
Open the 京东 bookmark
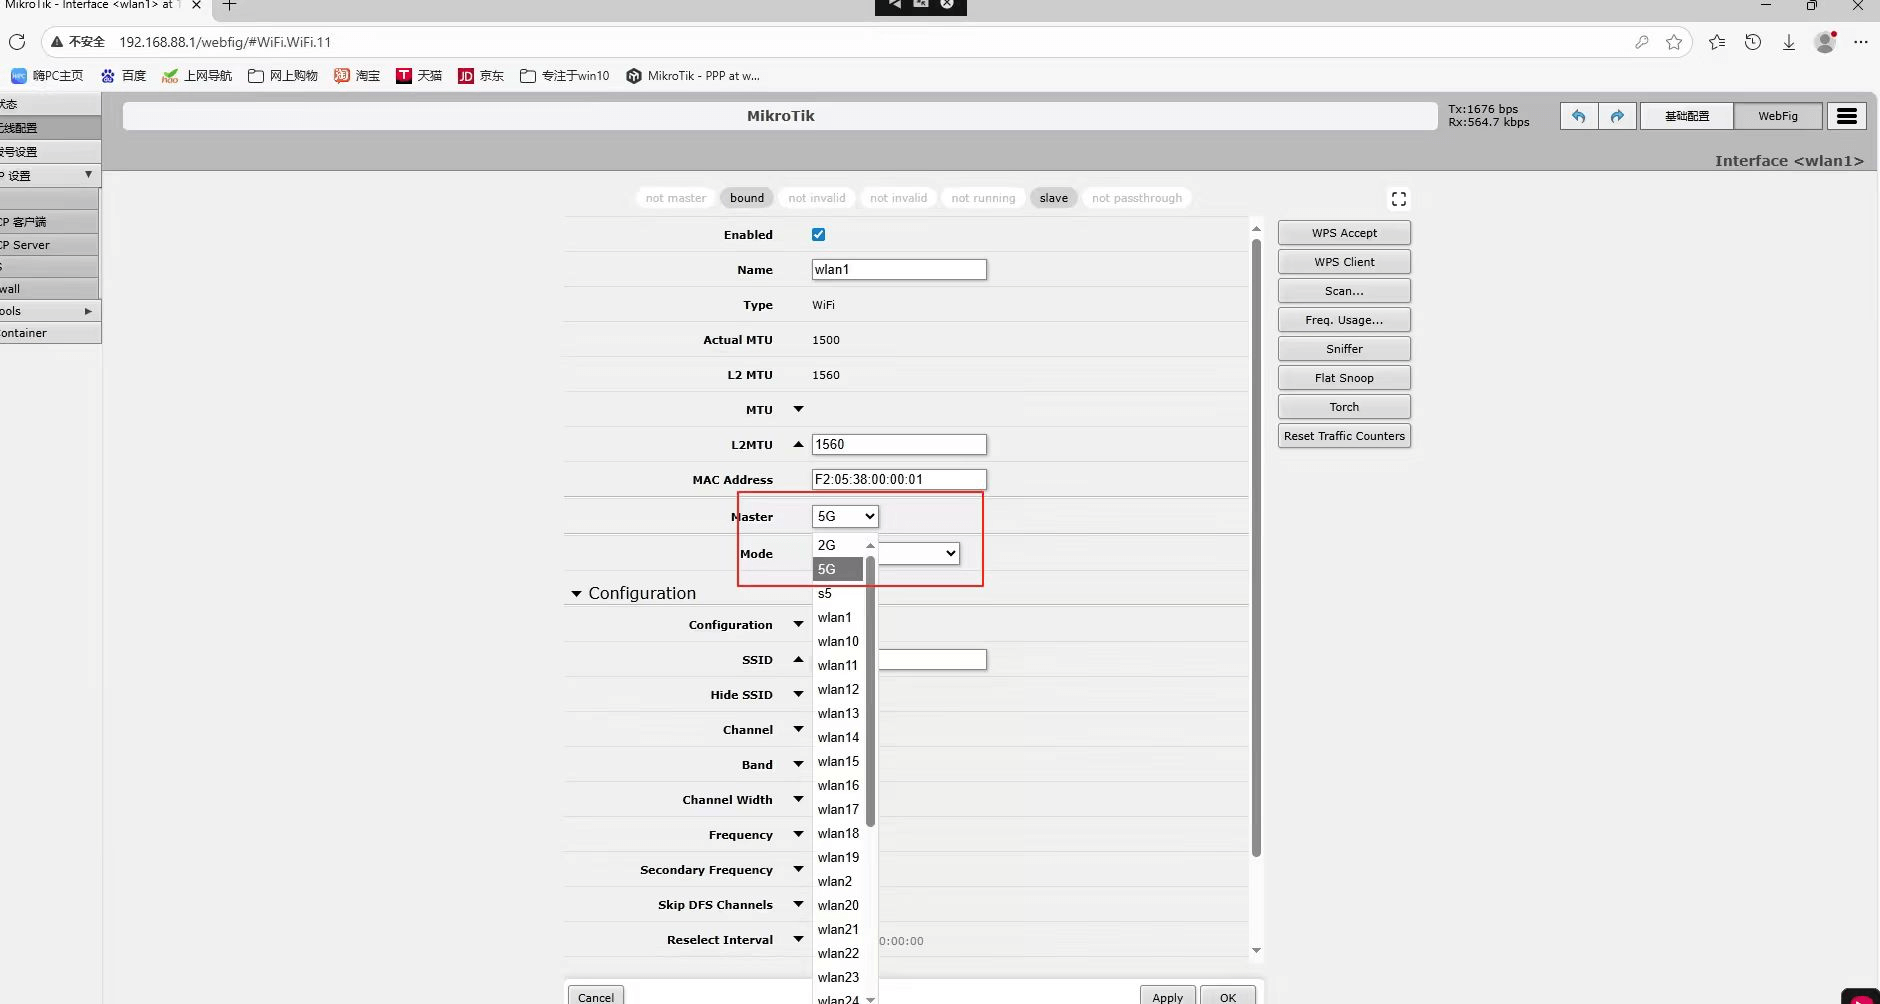tap(481, 76)
